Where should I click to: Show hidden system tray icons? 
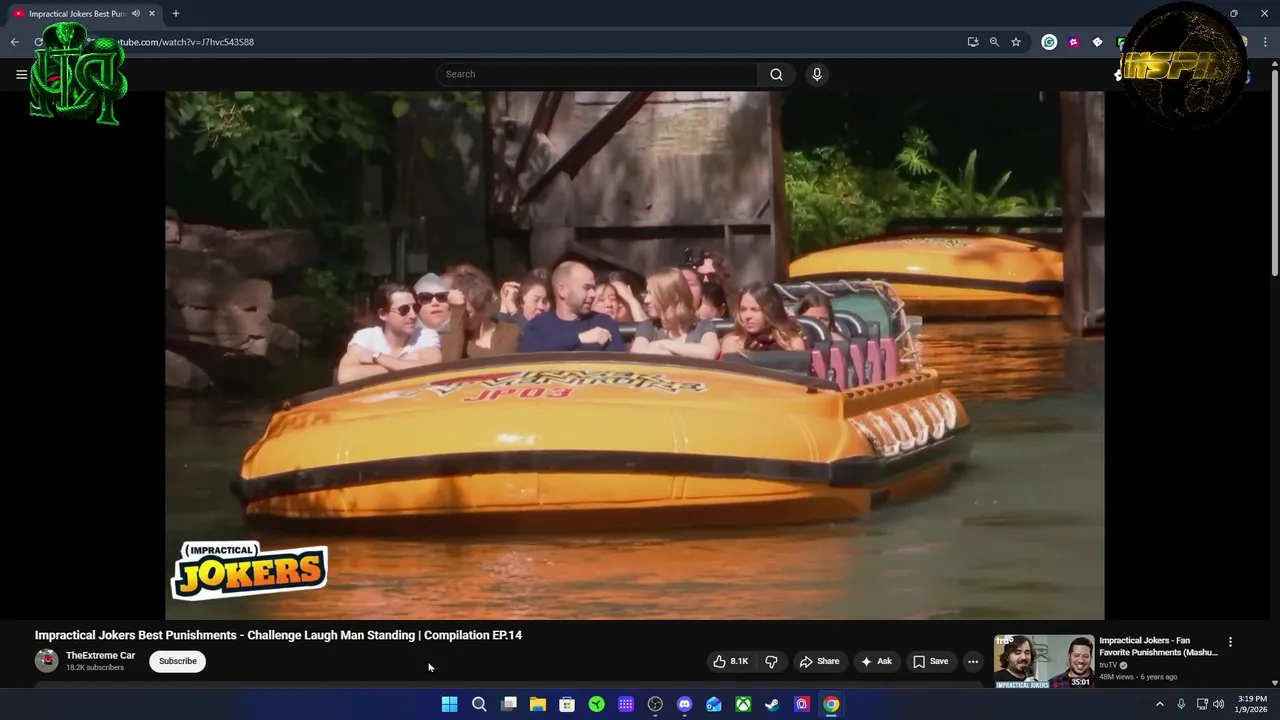[1160, 704]
